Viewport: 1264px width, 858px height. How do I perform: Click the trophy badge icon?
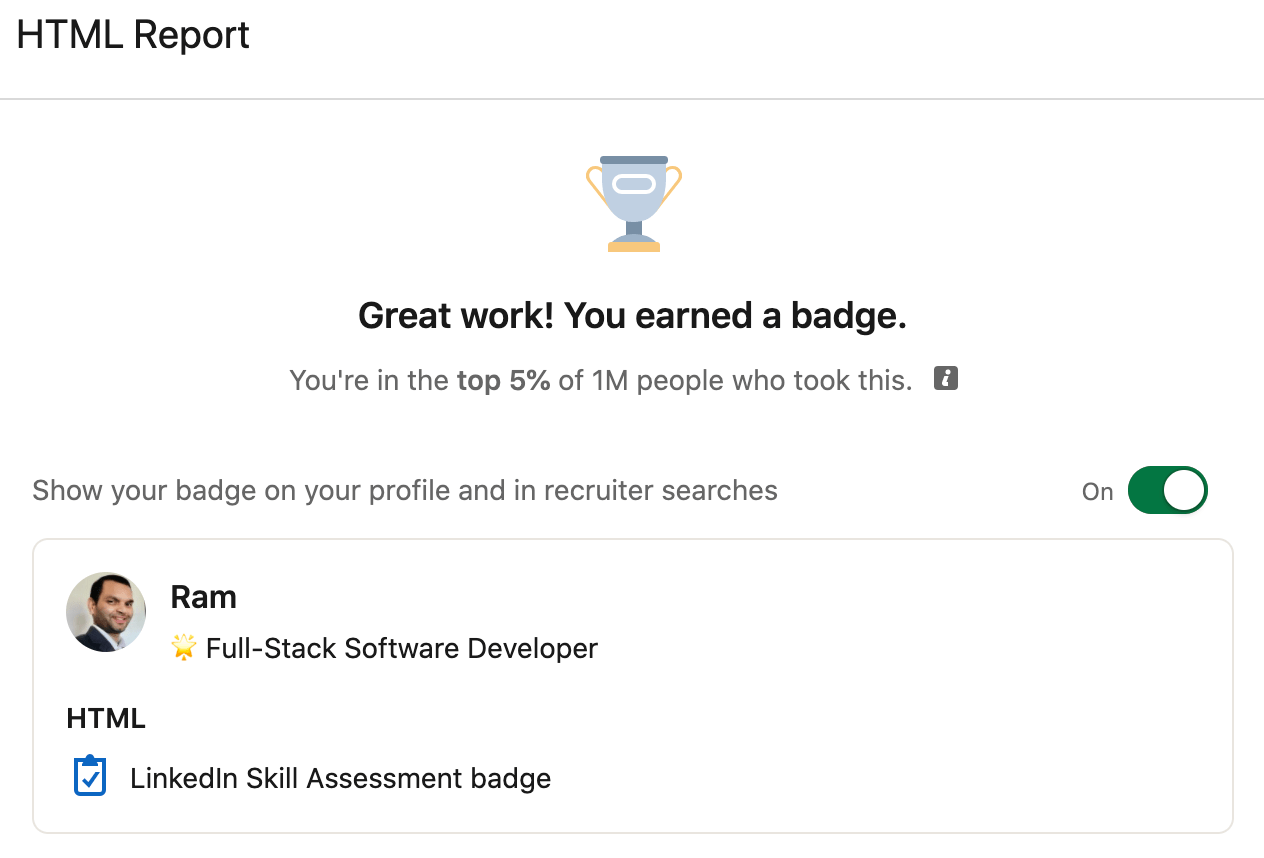point(632,203)
